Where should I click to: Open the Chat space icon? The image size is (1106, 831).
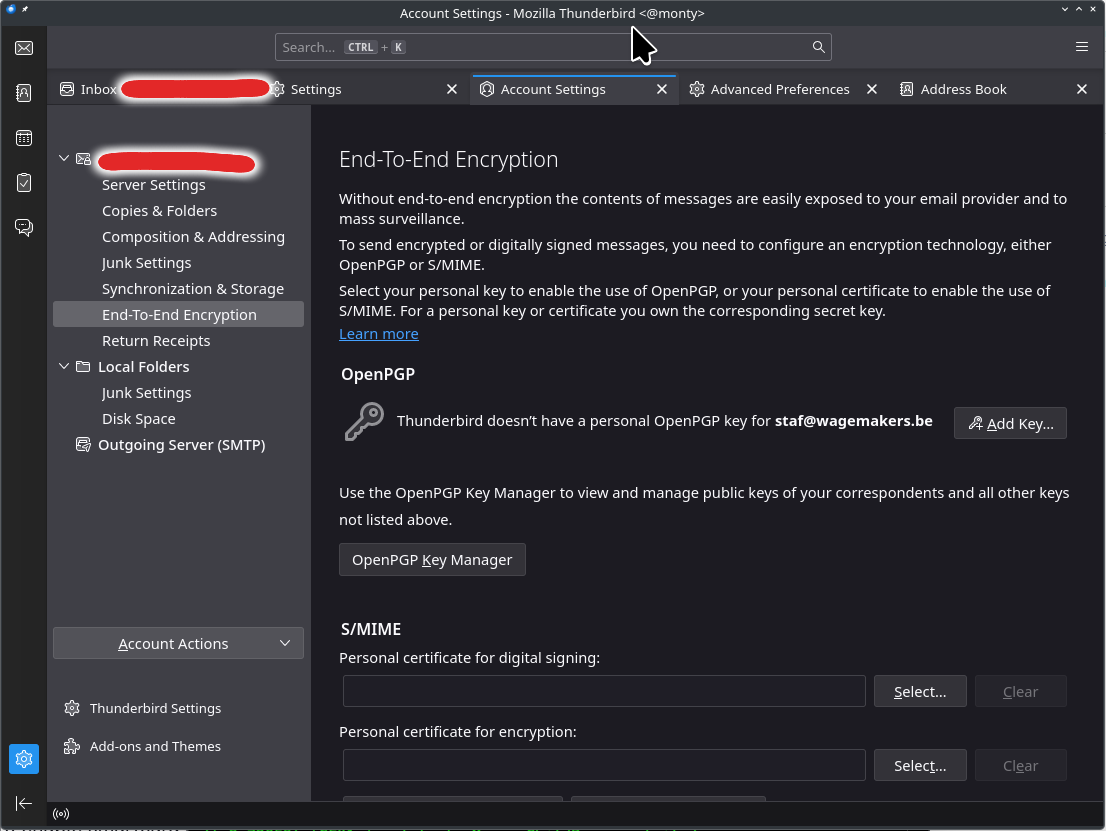point(24,228)
